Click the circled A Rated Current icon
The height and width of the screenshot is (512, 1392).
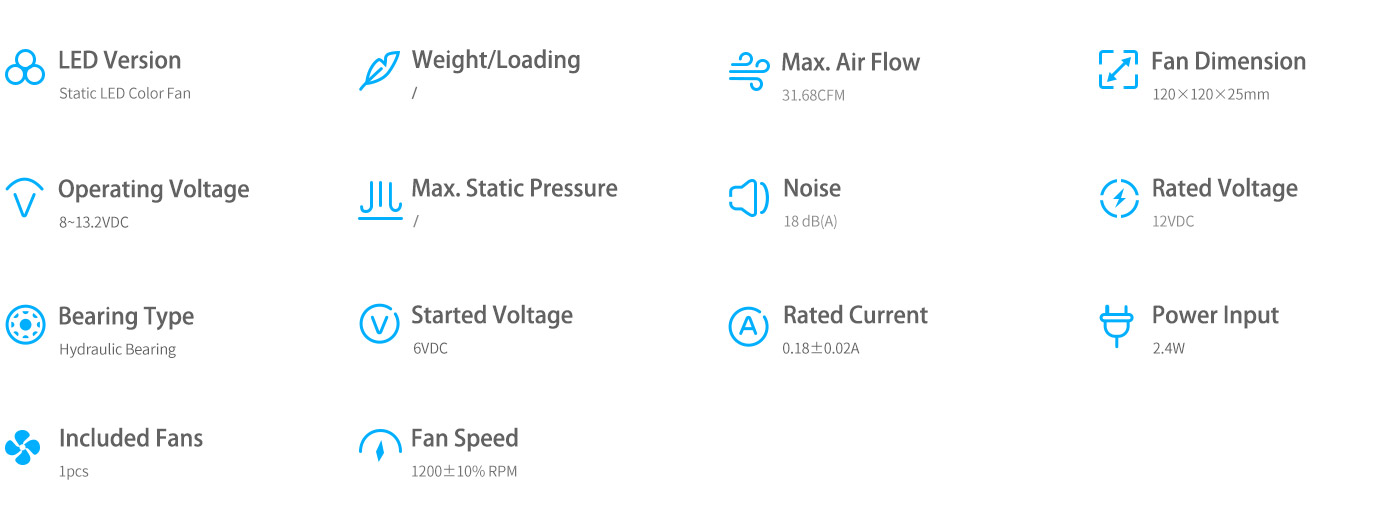point(749,325)
